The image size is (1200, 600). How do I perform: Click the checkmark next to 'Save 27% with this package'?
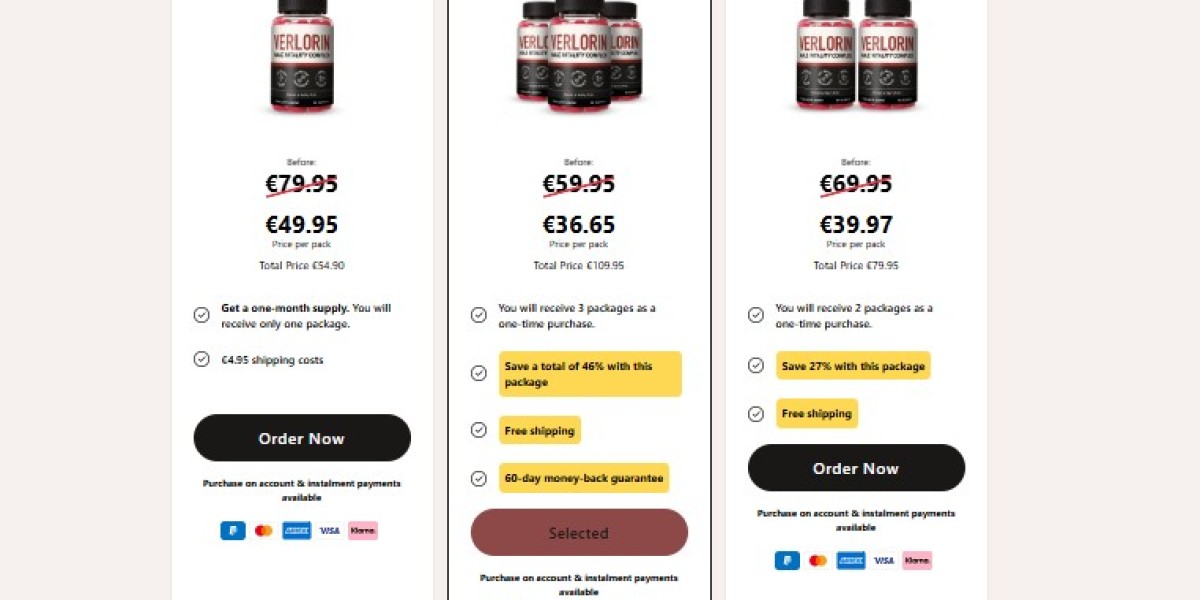pyautogui.click(x=756, y=366)
